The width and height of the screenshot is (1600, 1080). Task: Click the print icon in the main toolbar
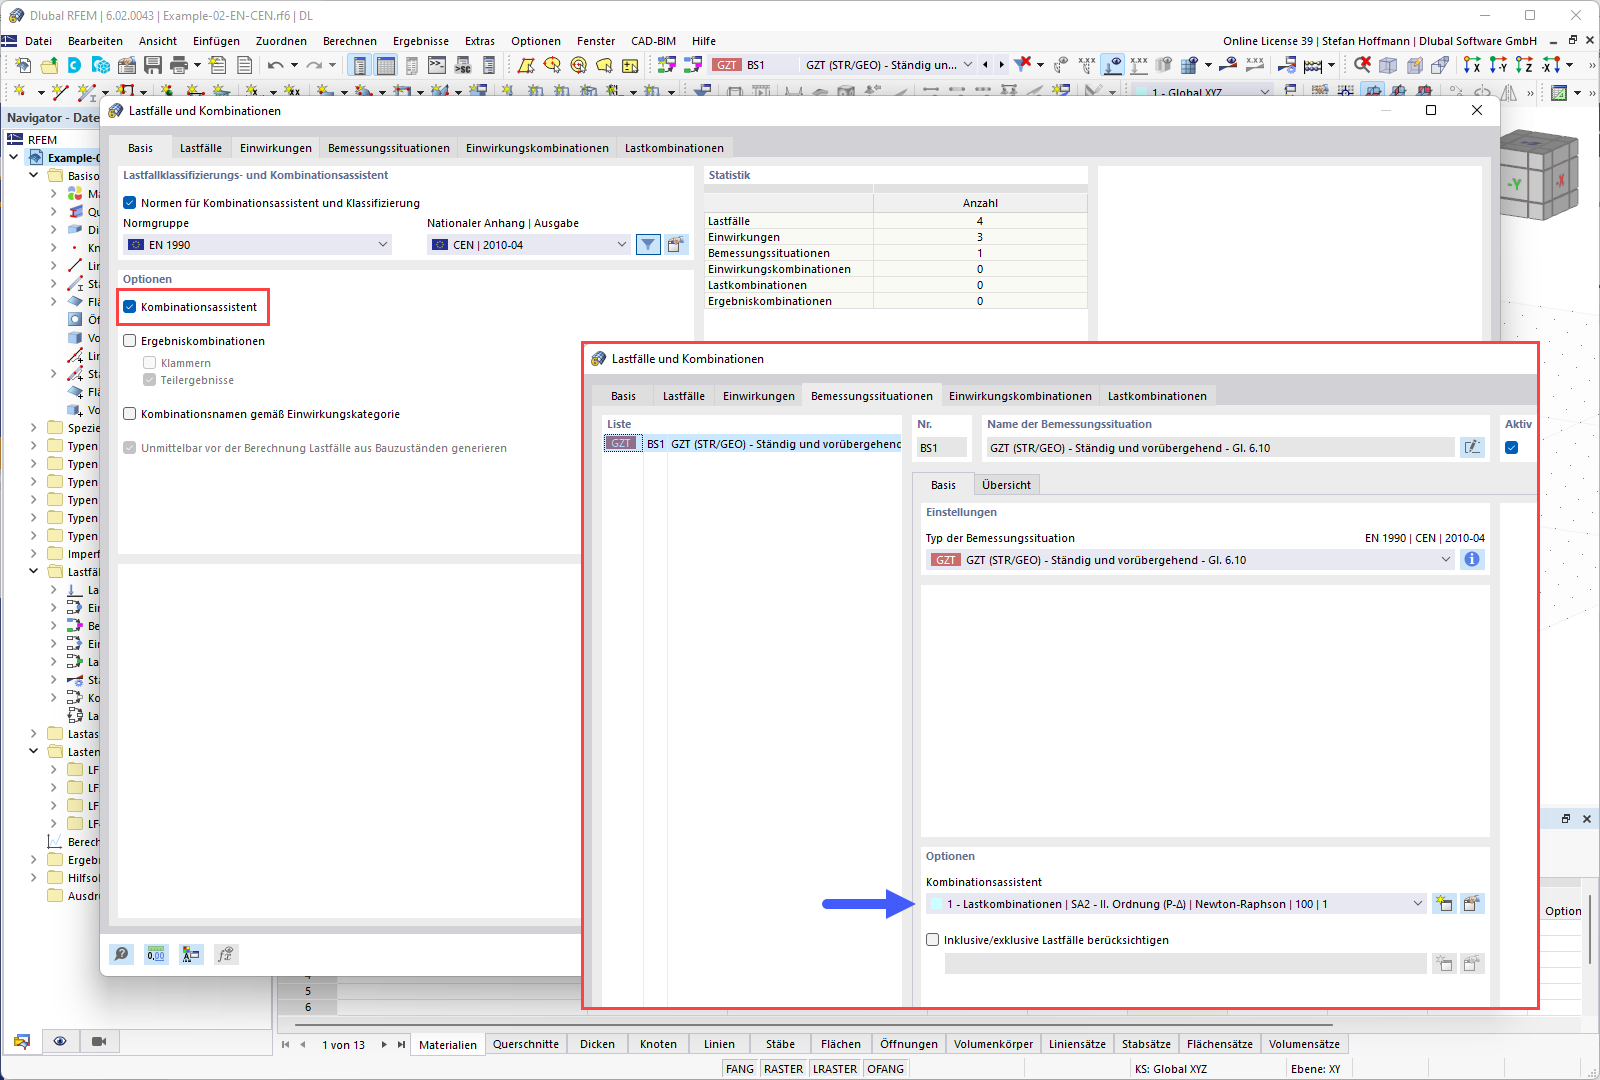[x=179, y=65]
